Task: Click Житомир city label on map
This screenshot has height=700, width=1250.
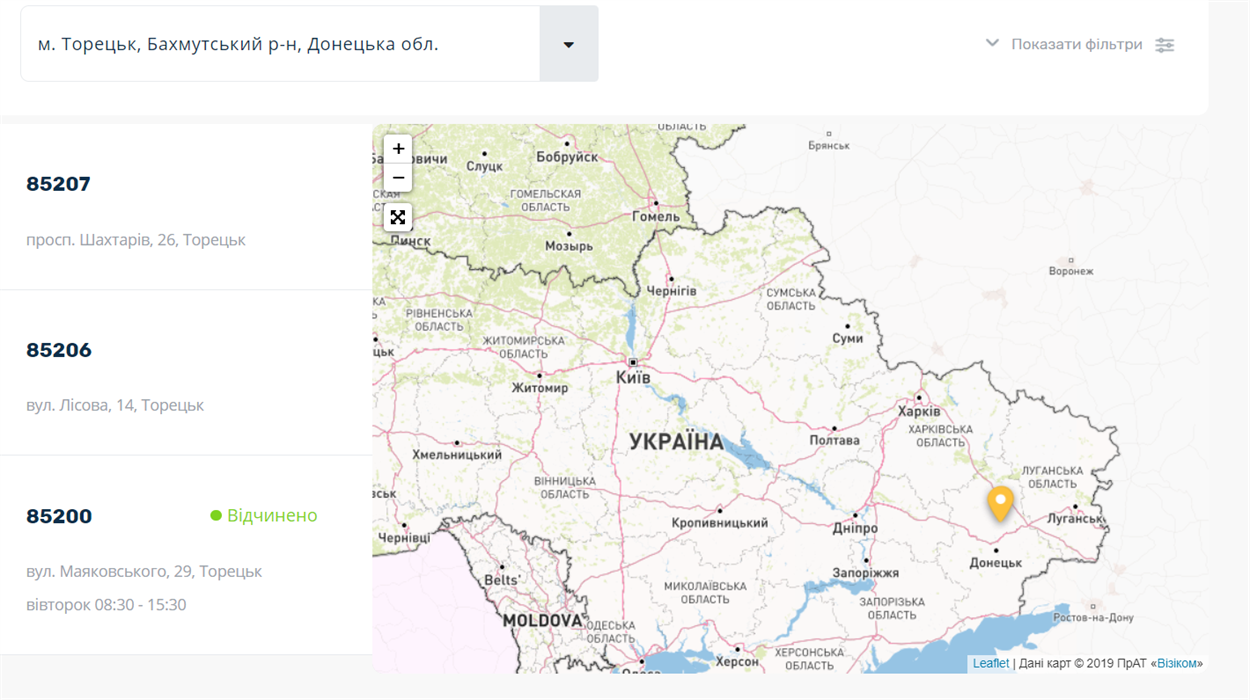Action: tap(540, 388)
